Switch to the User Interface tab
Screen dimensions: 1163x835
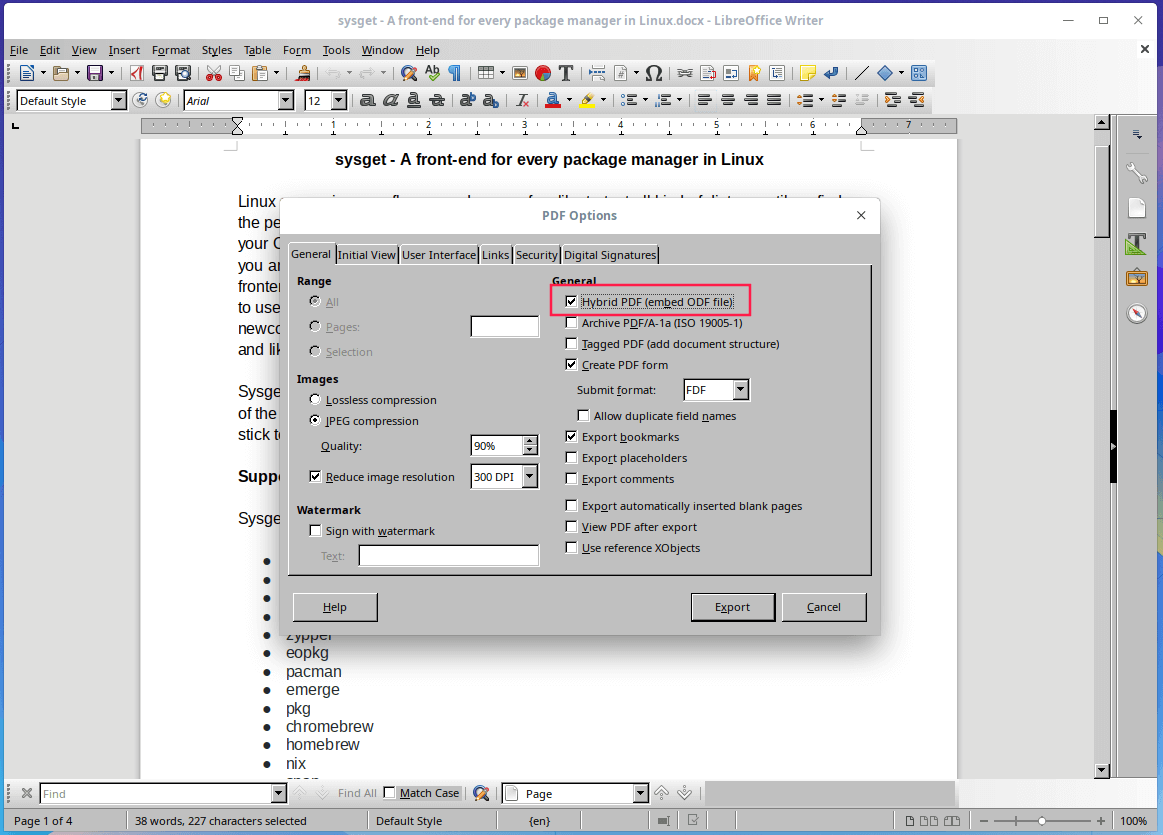pos(439,254)
